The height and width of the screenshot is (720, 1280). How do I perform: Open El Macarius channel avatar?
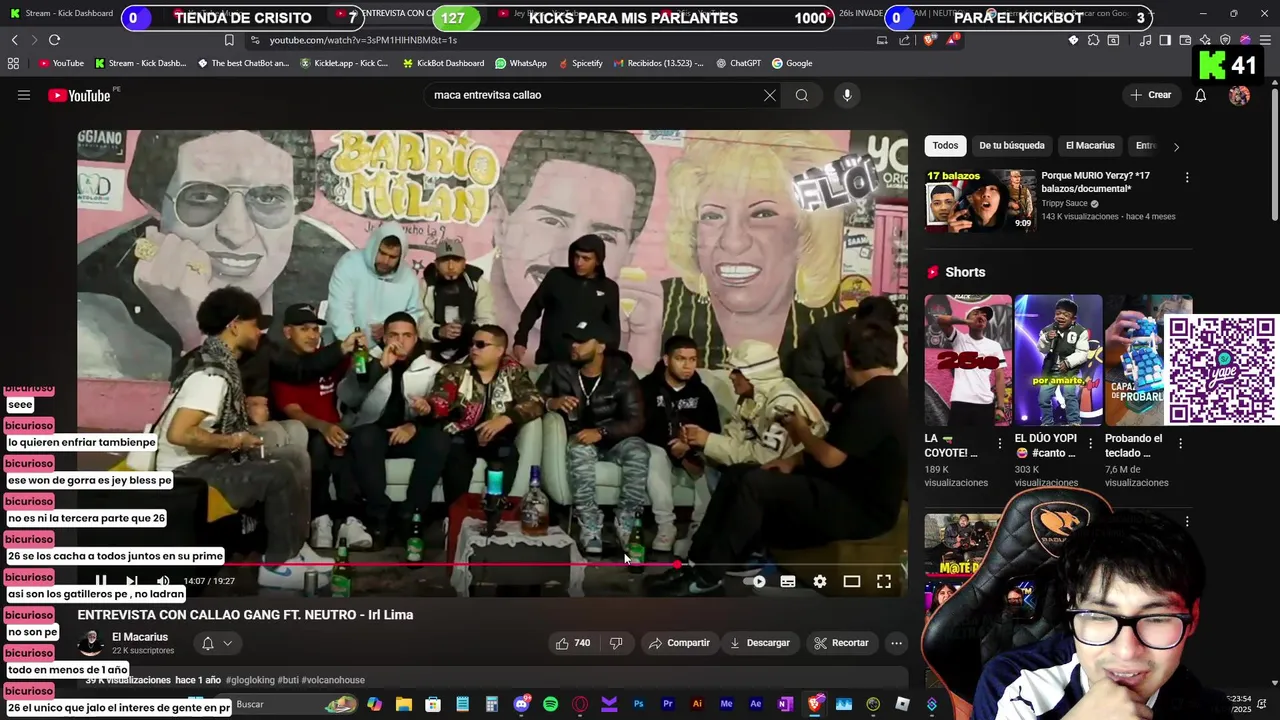tap(90, 643)
